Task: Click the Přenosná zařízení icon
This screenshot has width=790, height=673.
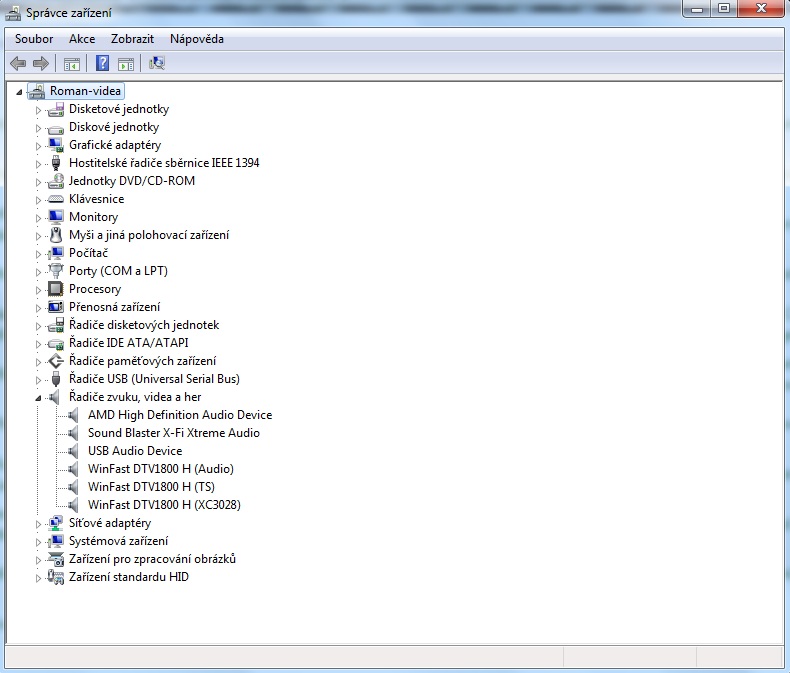Action: pyautogui.click(x=56, y=307)
